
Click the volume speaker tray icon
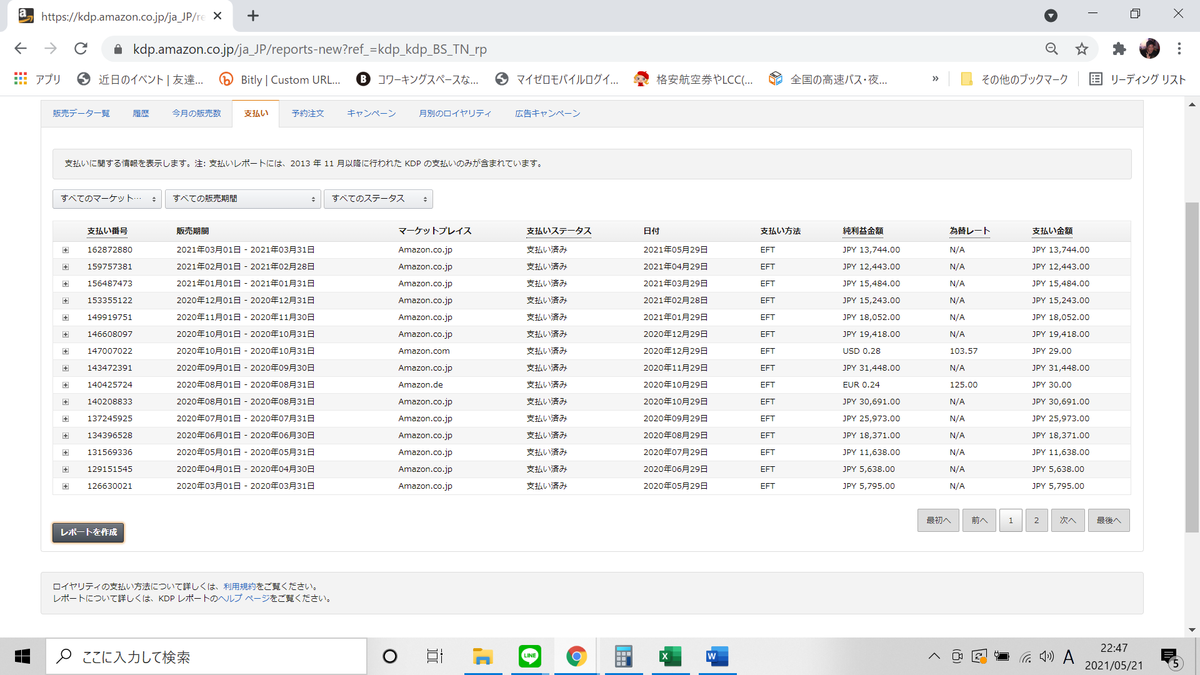[1046, 657]
